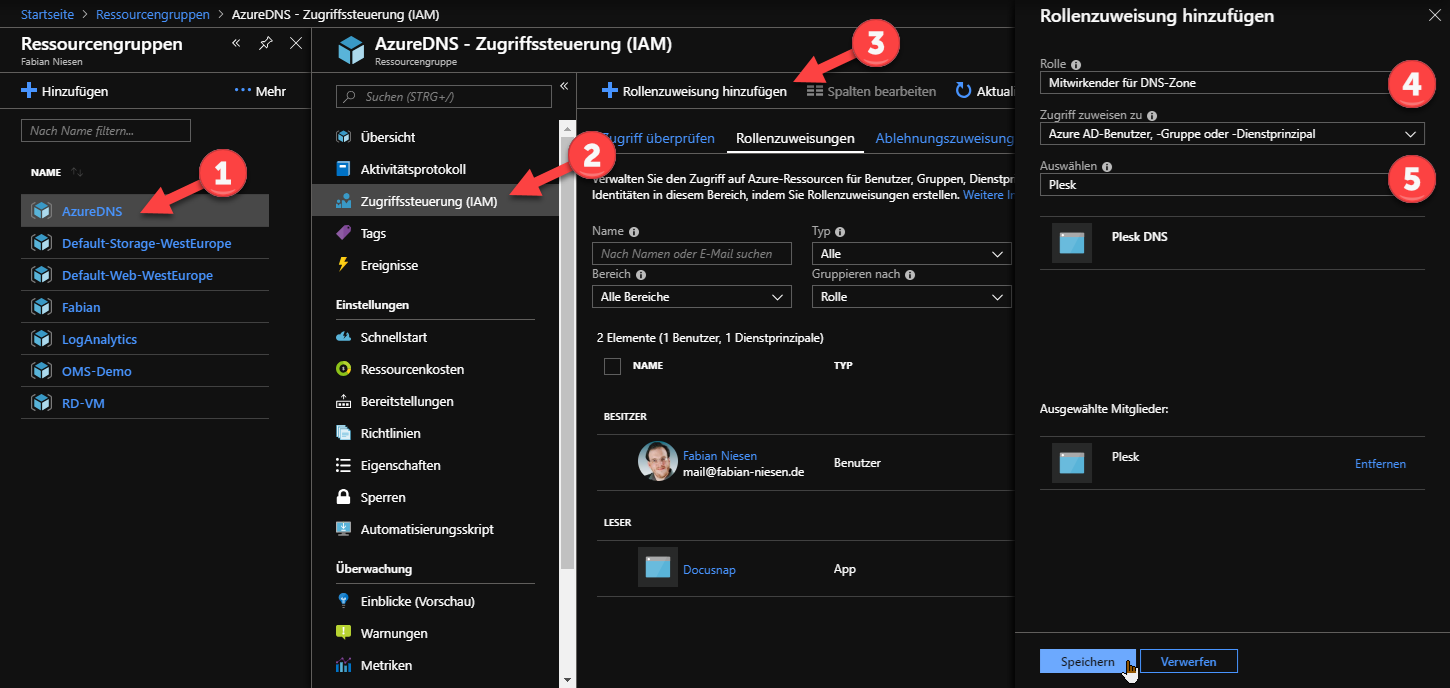Viewport: 1450px width, 688px height.
Task: Click the Auswählen field containing Plesk
Action: coord(1232,185)
